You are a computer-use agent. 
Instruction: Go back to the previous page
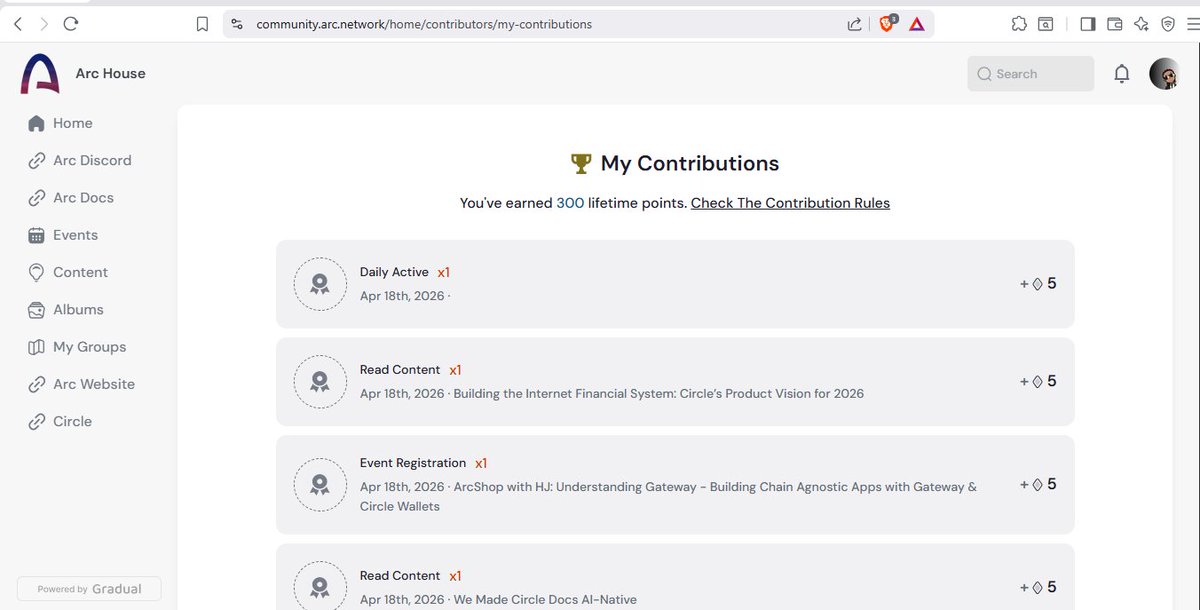18,24
